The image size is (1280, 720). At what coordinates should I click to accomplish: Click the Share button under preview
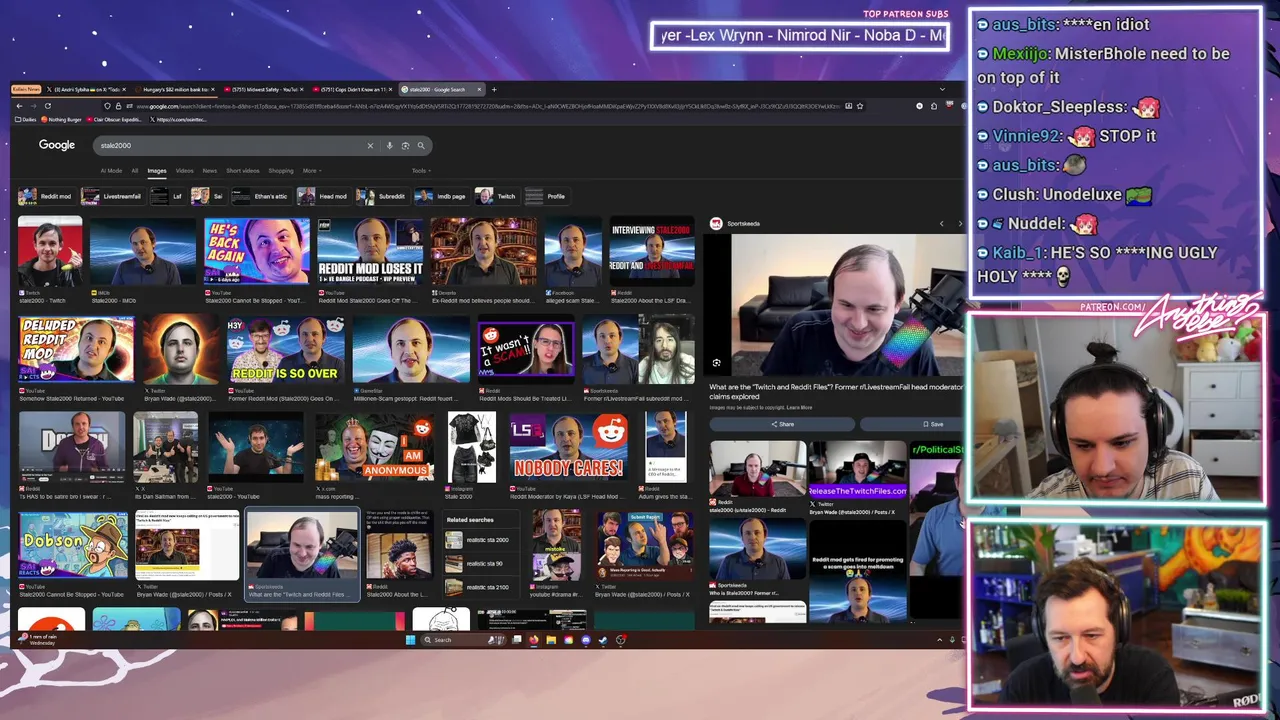(x=784, y=424)
